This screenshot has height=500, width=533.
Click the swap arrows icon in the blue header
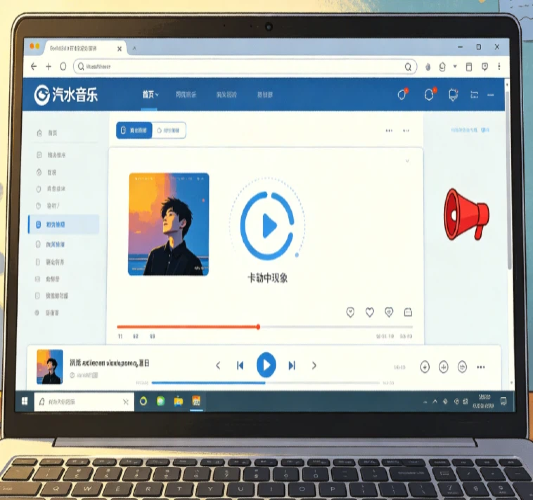click(x=474, y=95)
